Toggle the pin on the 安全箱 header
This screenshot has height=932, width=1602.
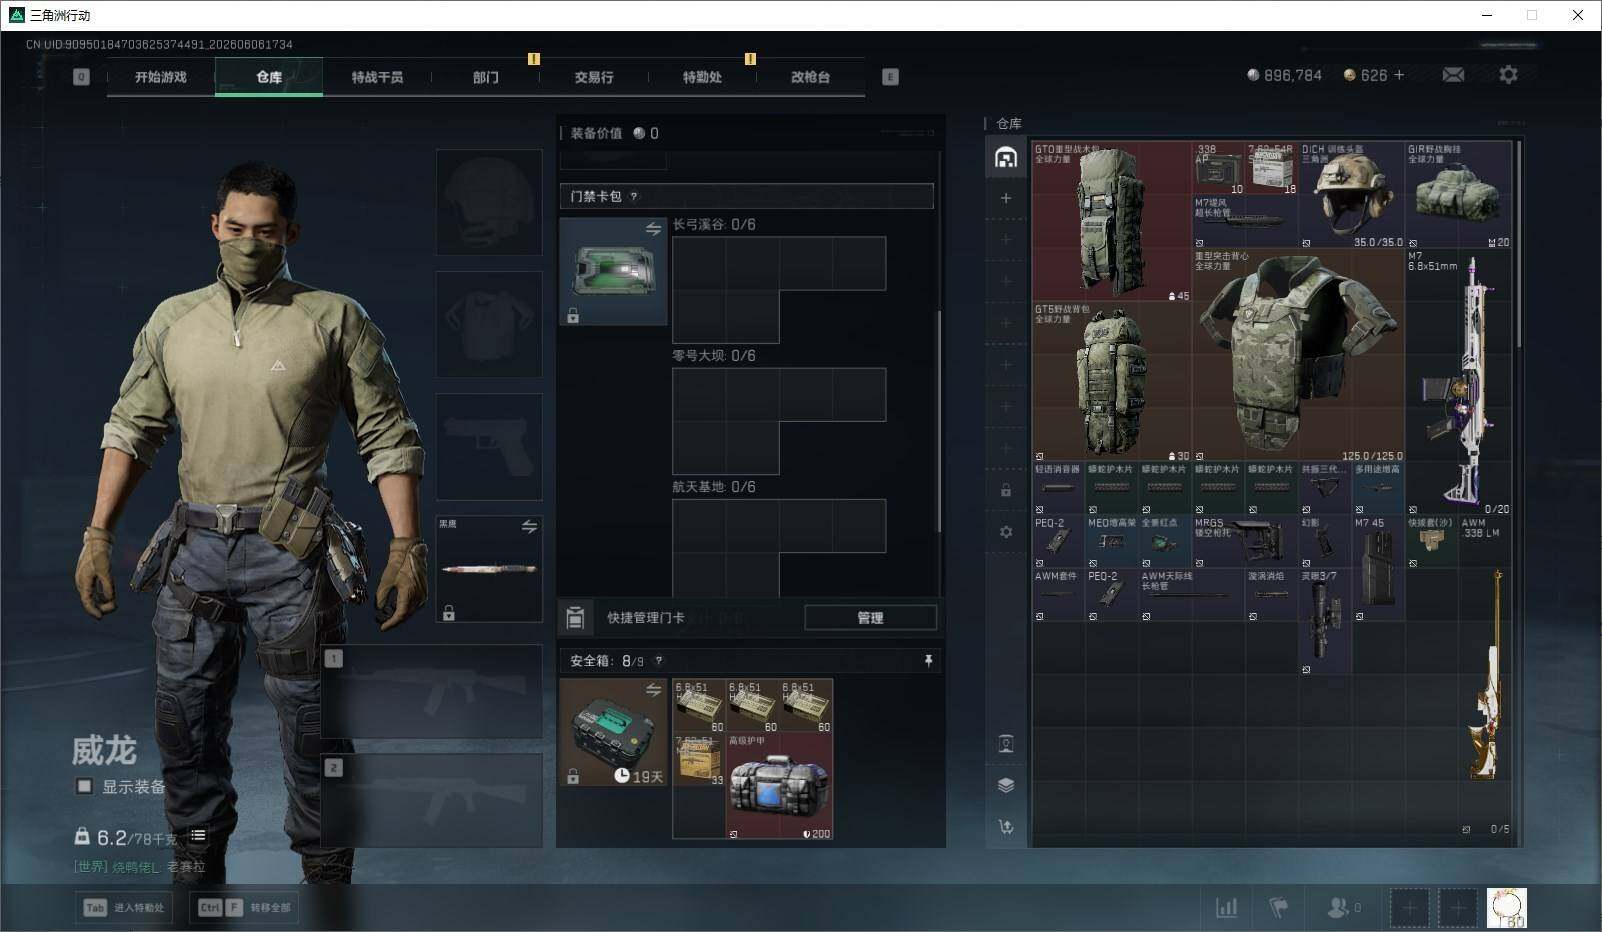928,661
